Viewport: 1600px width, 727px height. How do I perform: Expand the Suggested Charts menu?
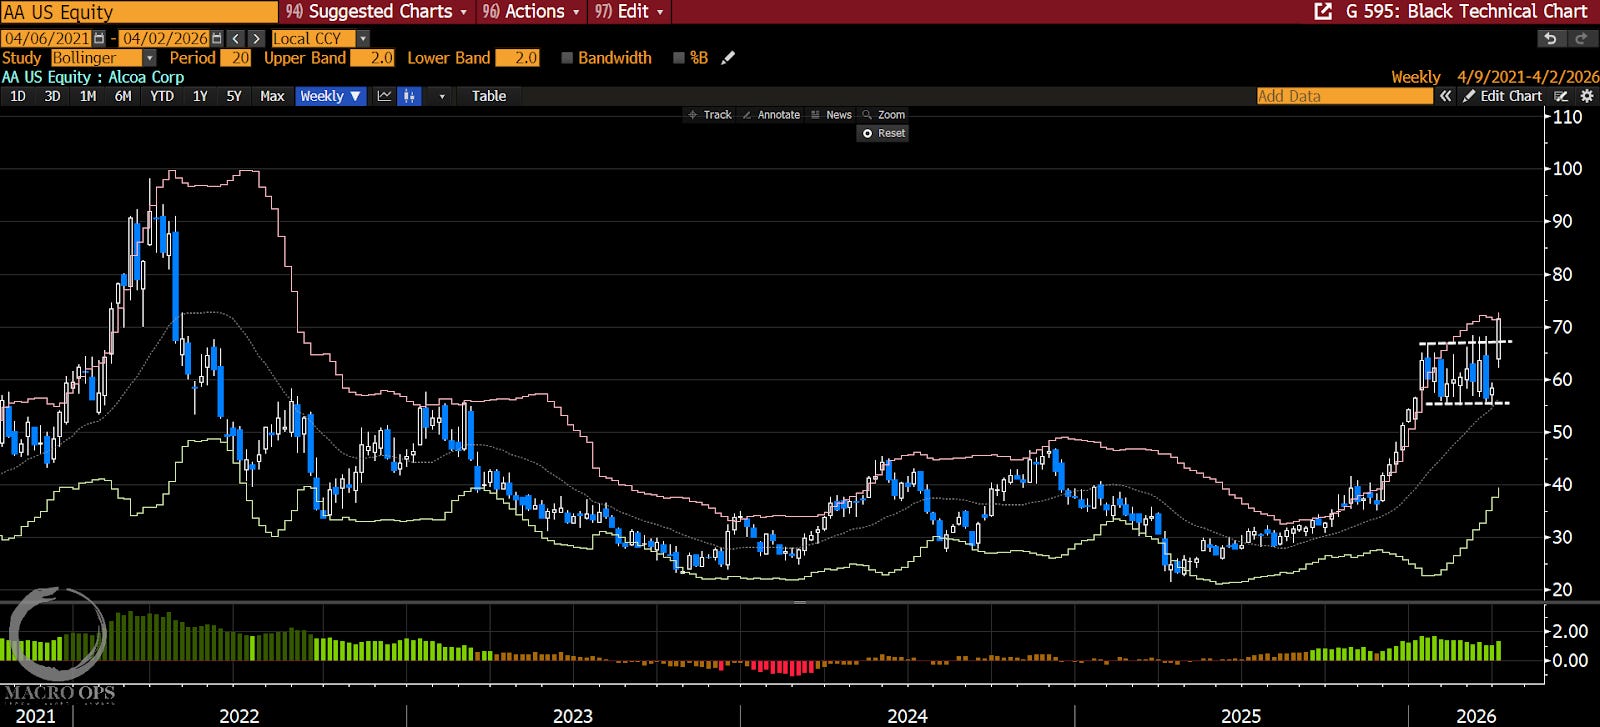tap(376, 11)
